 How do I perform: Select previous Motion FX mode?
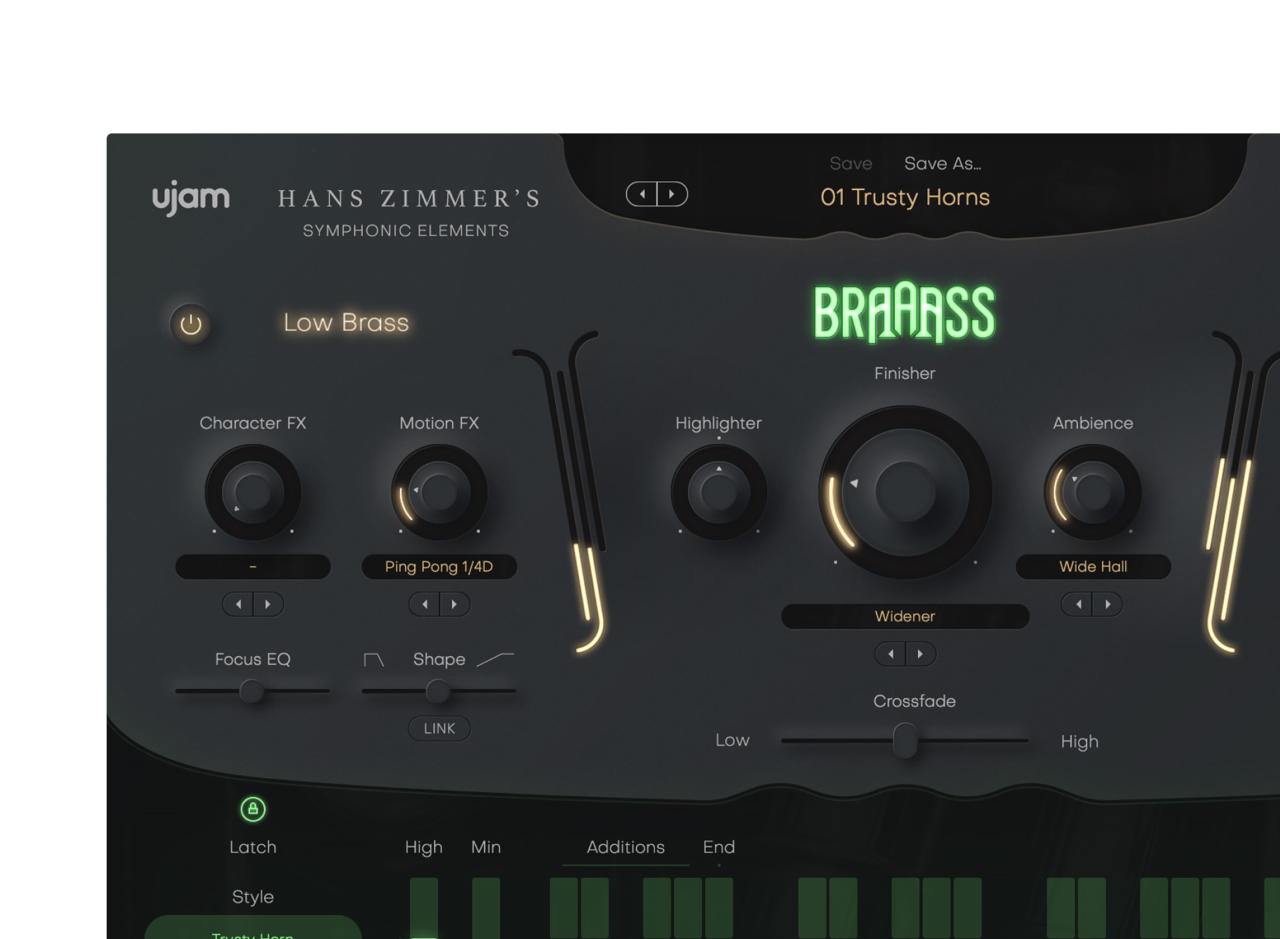(424, 604)
